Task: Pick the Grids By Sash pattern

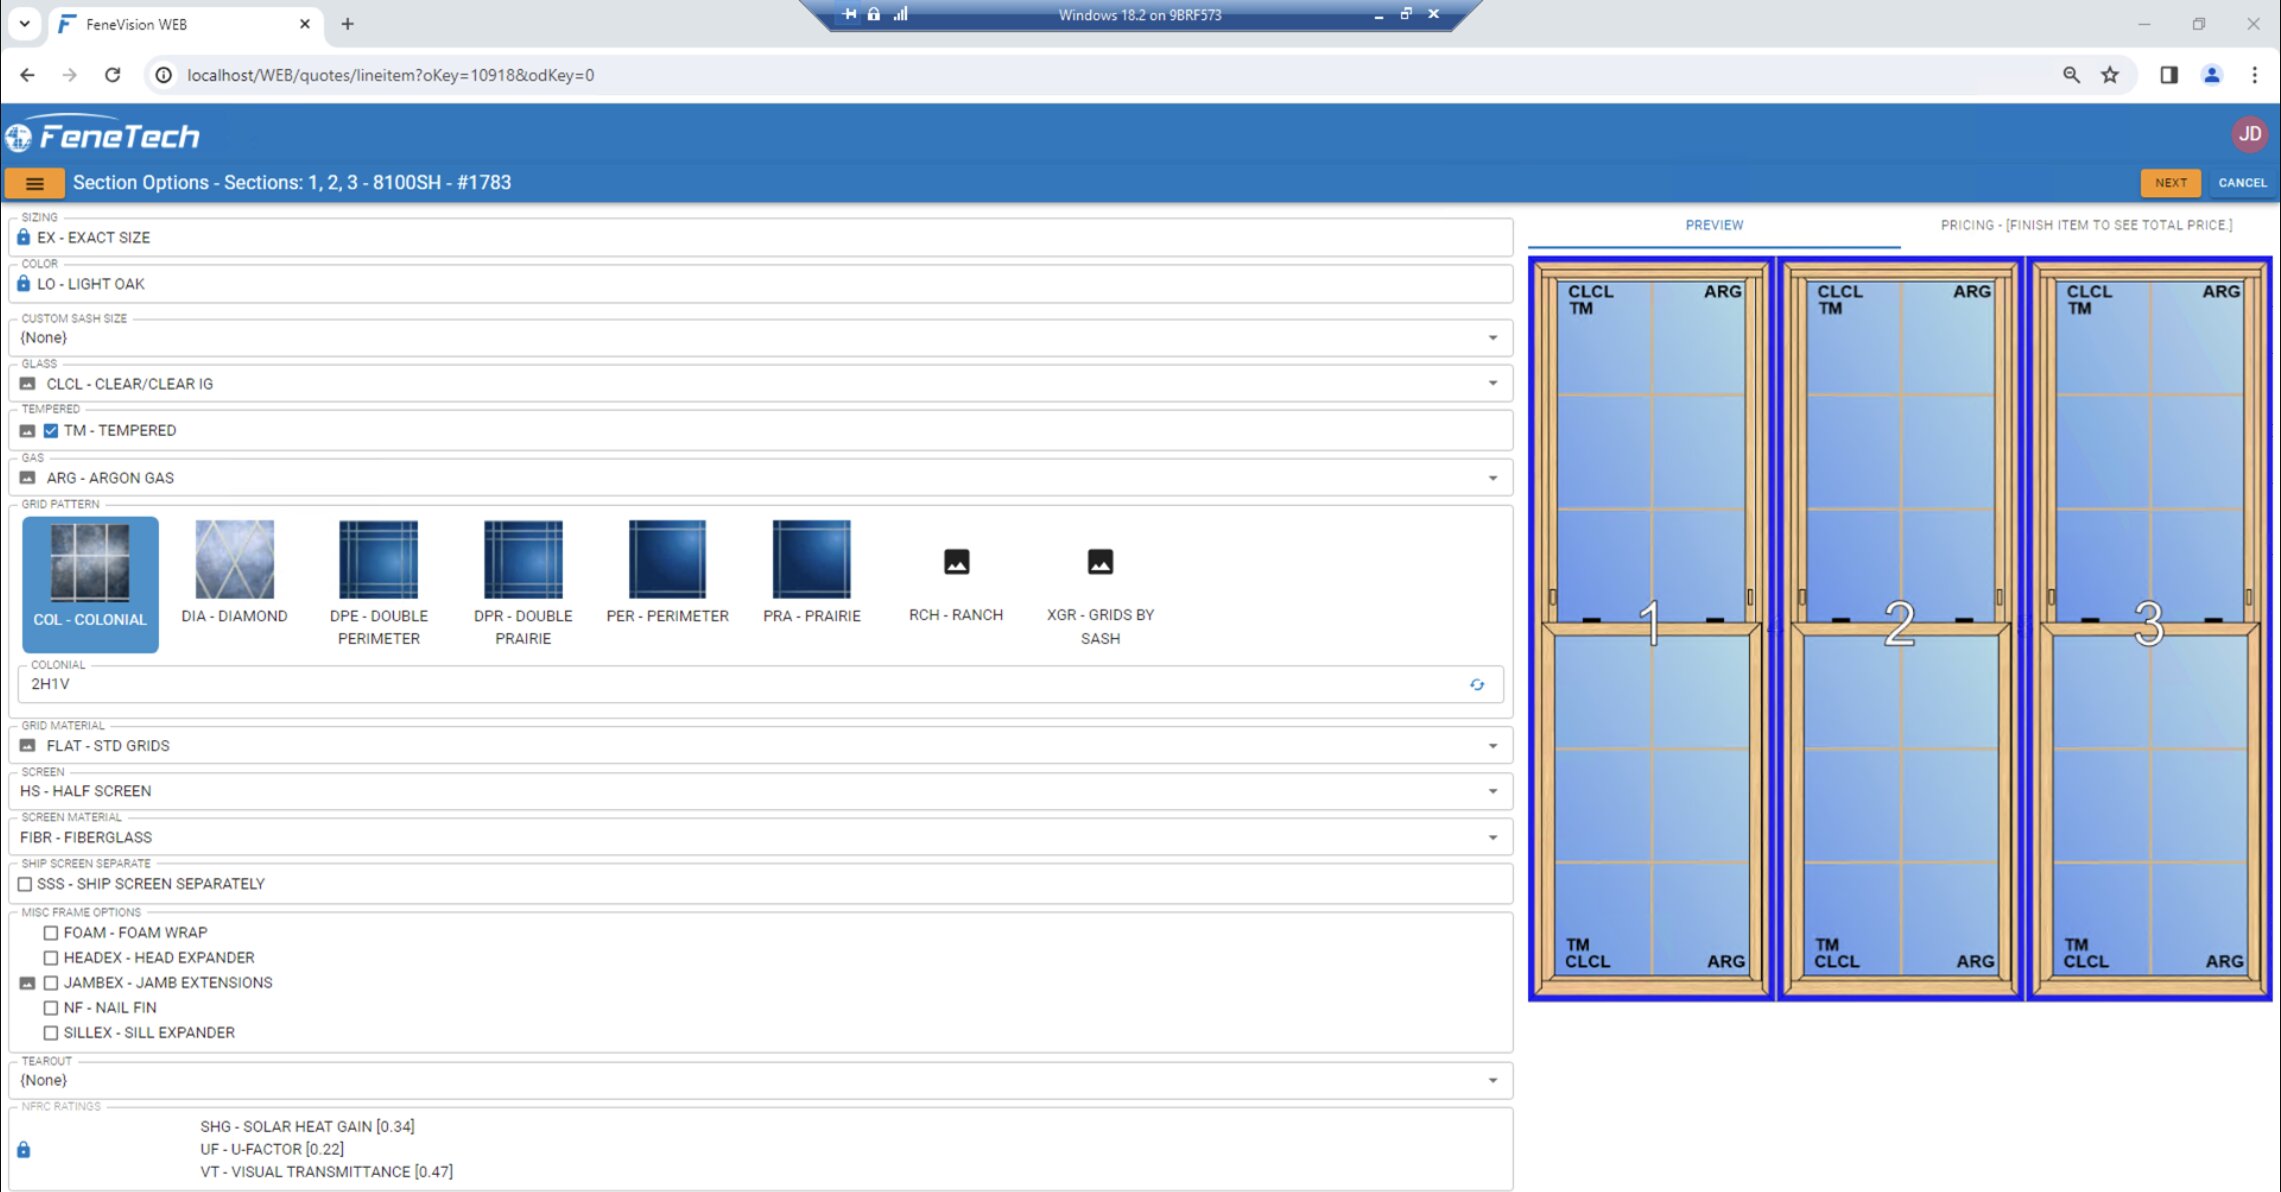Action: click(1100, 582)
